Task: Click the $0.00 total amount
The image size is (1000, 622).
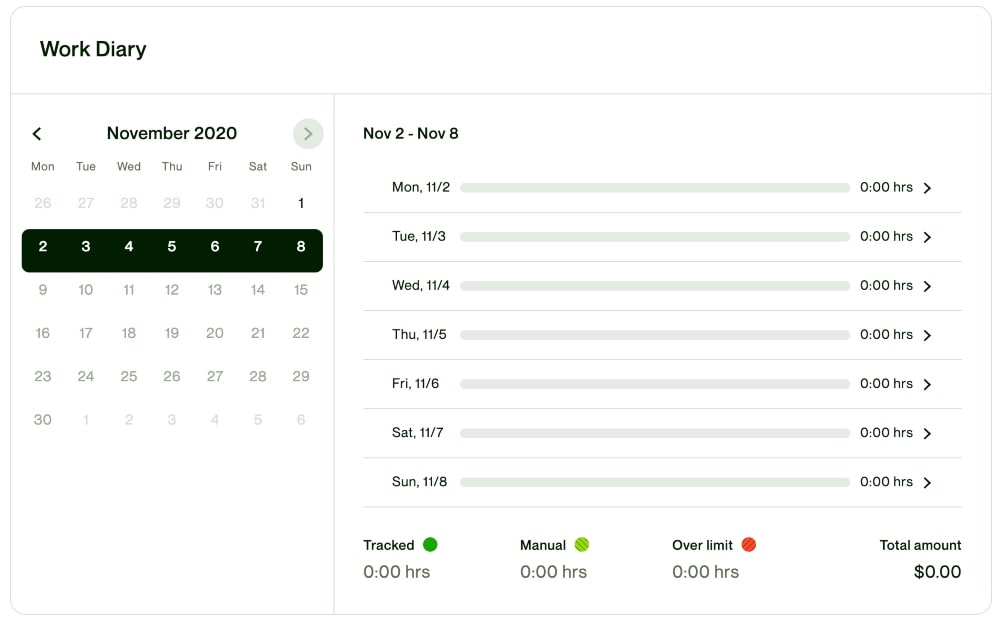Action: [x=936, y=571]
